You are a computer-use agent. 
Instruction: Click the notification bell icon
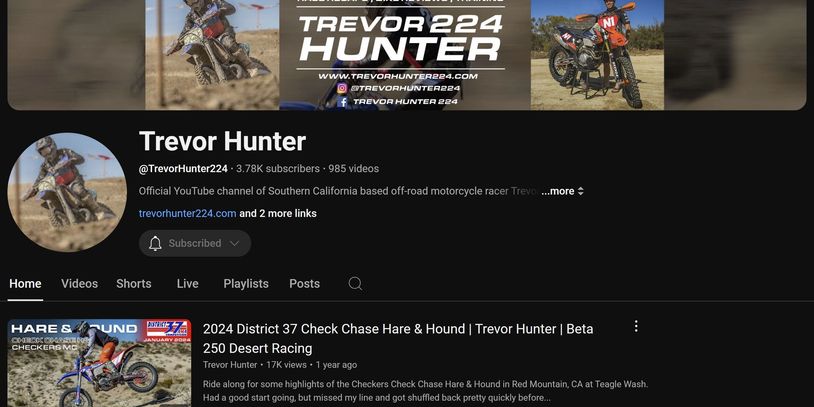pos(155,243)
